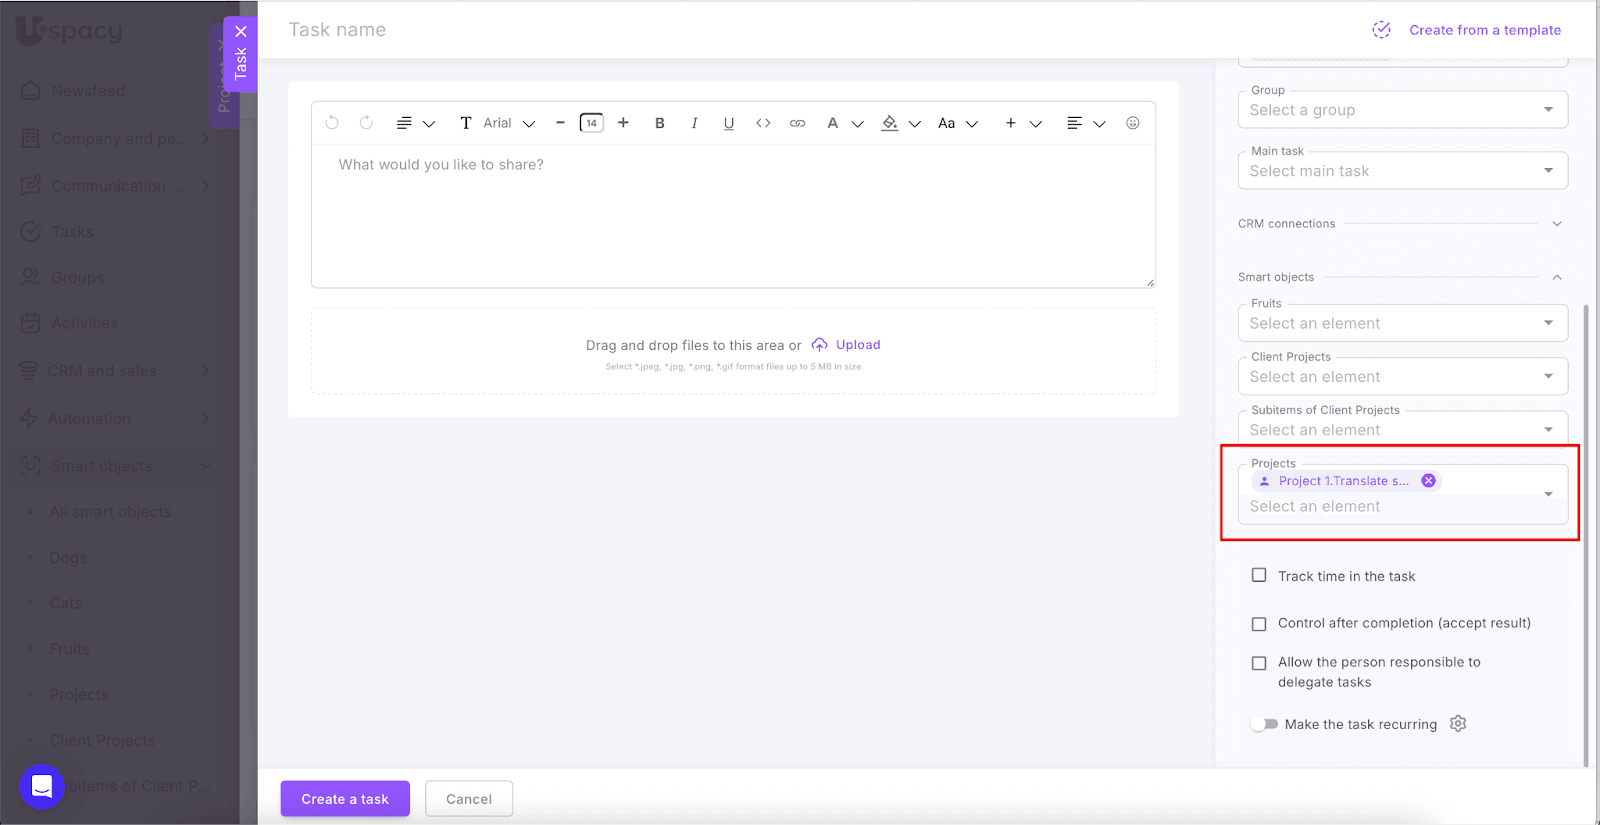Click the insert plus icon
1600x825 pixels.
(1011, 123)
